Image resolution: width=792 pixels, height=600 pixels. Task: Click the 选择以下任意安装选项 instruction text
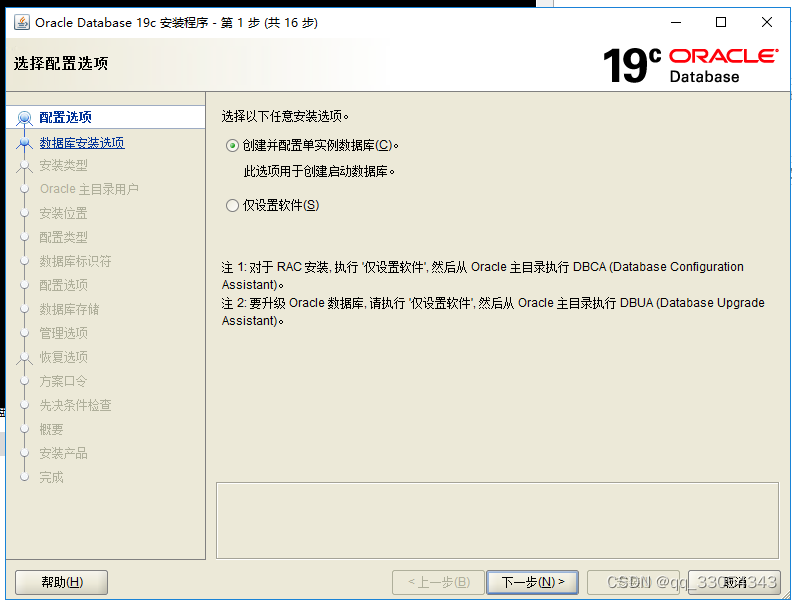pyautogui.click(x=285, y=117)
